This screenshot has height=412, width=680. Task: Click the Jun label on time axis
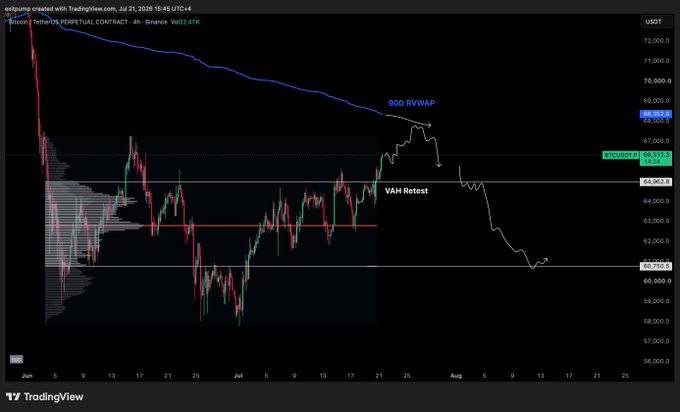tap(27, 376)
